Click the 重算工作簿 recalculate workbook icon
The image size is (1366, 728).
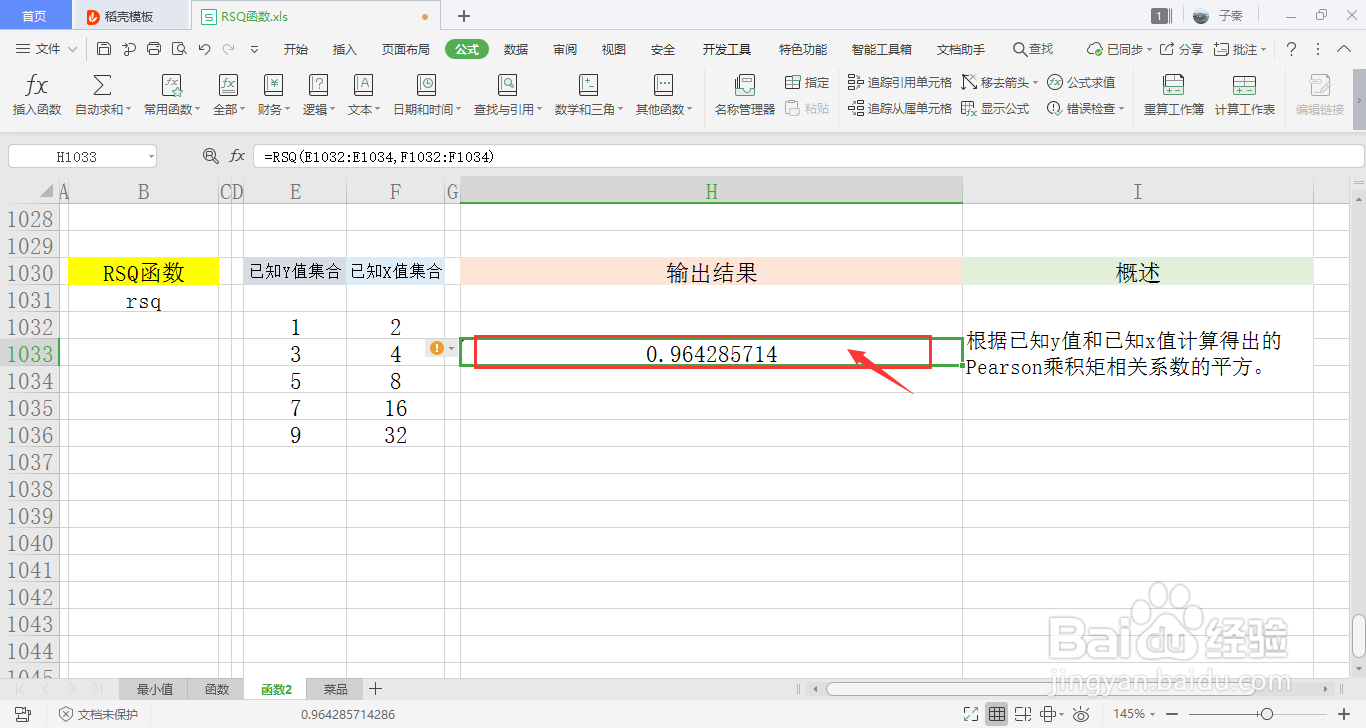[x=1174, y=86]
